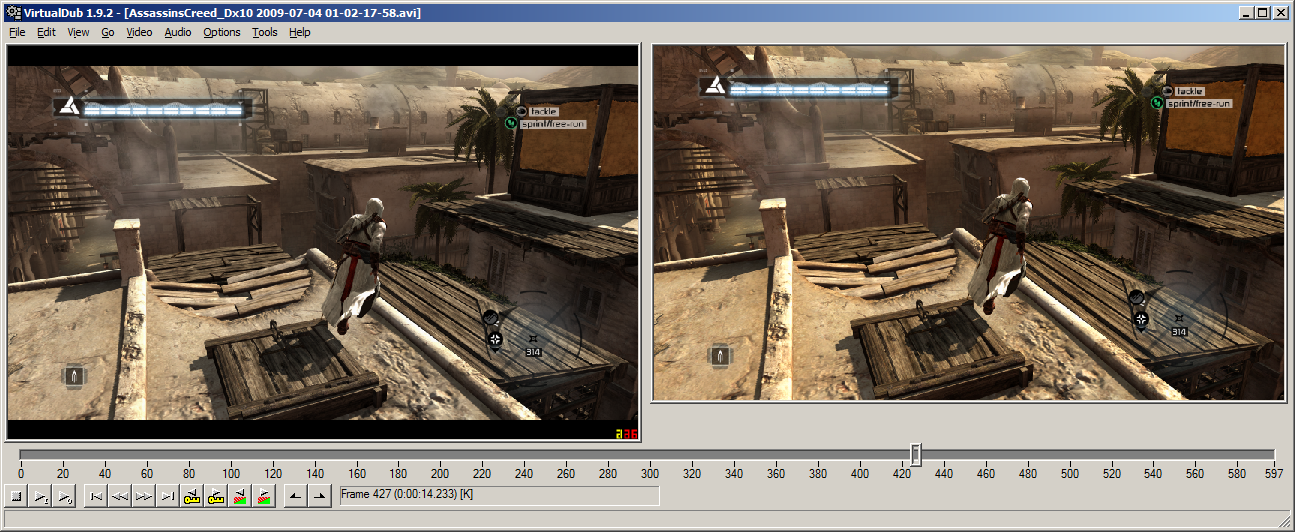This screenshot has height=532, width=1295.
Task: Minimize the VirtualDub window
Action: pos(1246,13)
